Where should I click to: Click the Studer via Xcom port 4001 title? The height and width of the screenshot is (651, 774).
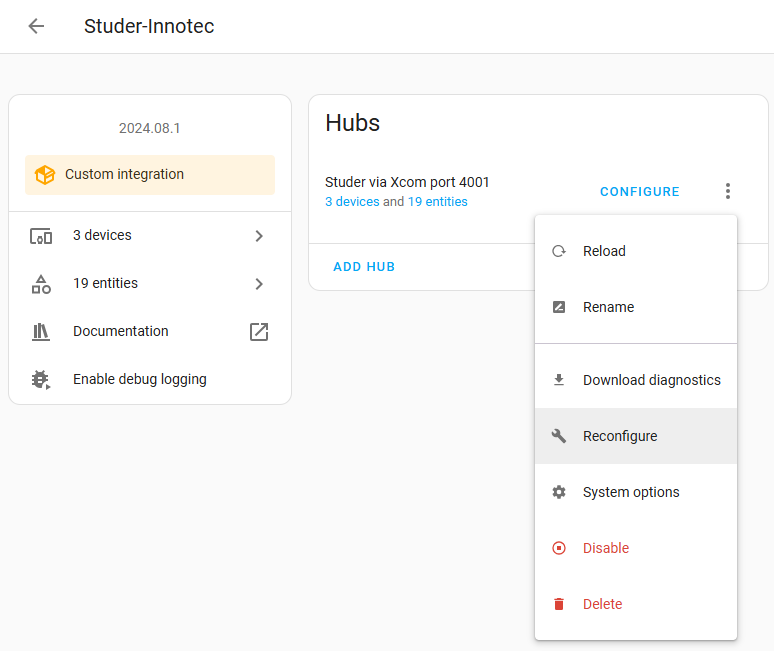coord(407,182)
